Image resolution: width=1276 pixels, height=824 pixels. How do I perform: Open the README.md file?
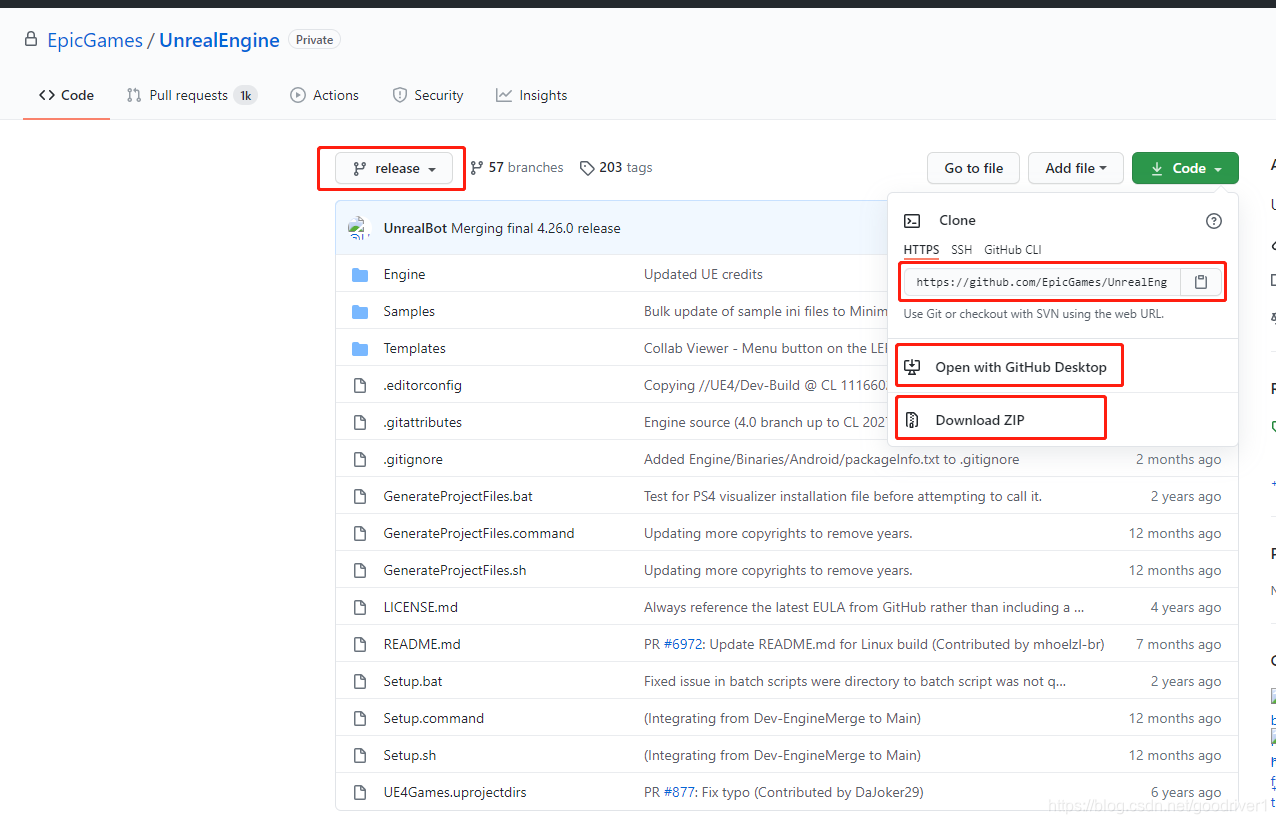click(x=422, y=644)
